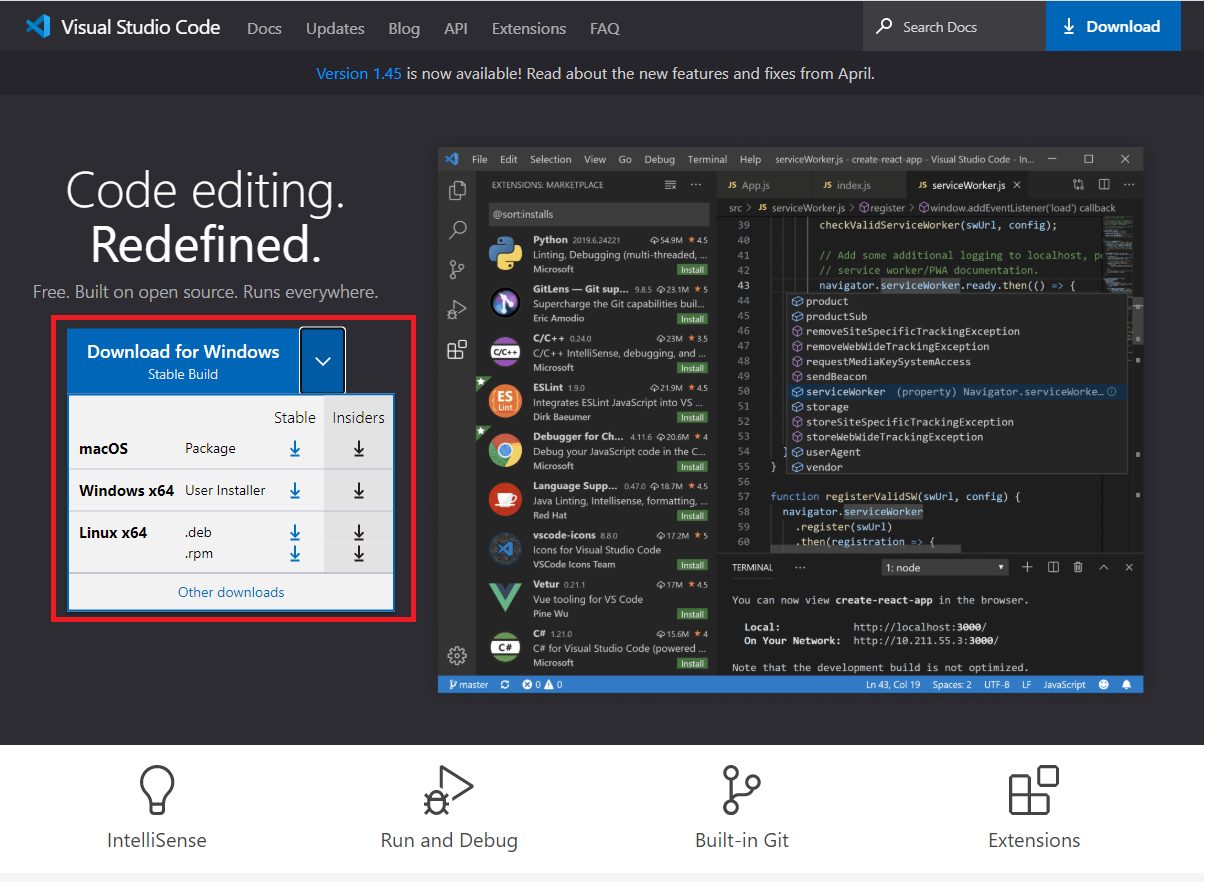The image size is (1206, 882).
Task: Download Linux .rpm Insiders package
Action: (358, 554)
